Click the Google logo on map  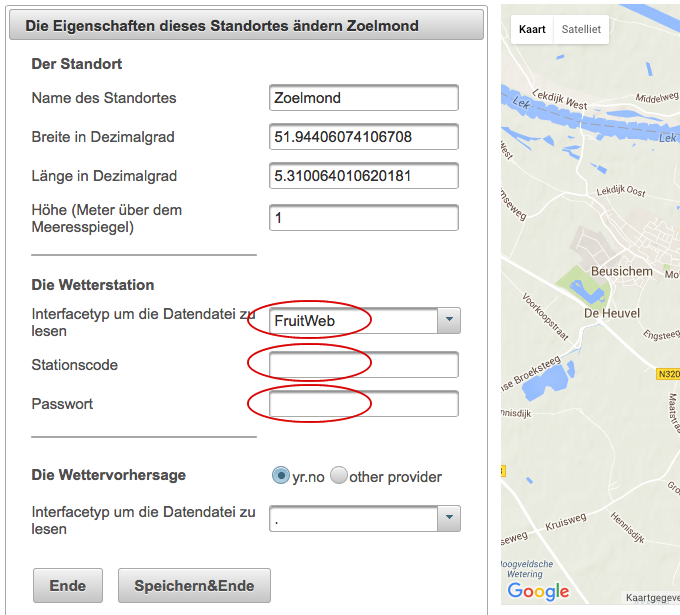pyautogui.click(x=538, y=591)
